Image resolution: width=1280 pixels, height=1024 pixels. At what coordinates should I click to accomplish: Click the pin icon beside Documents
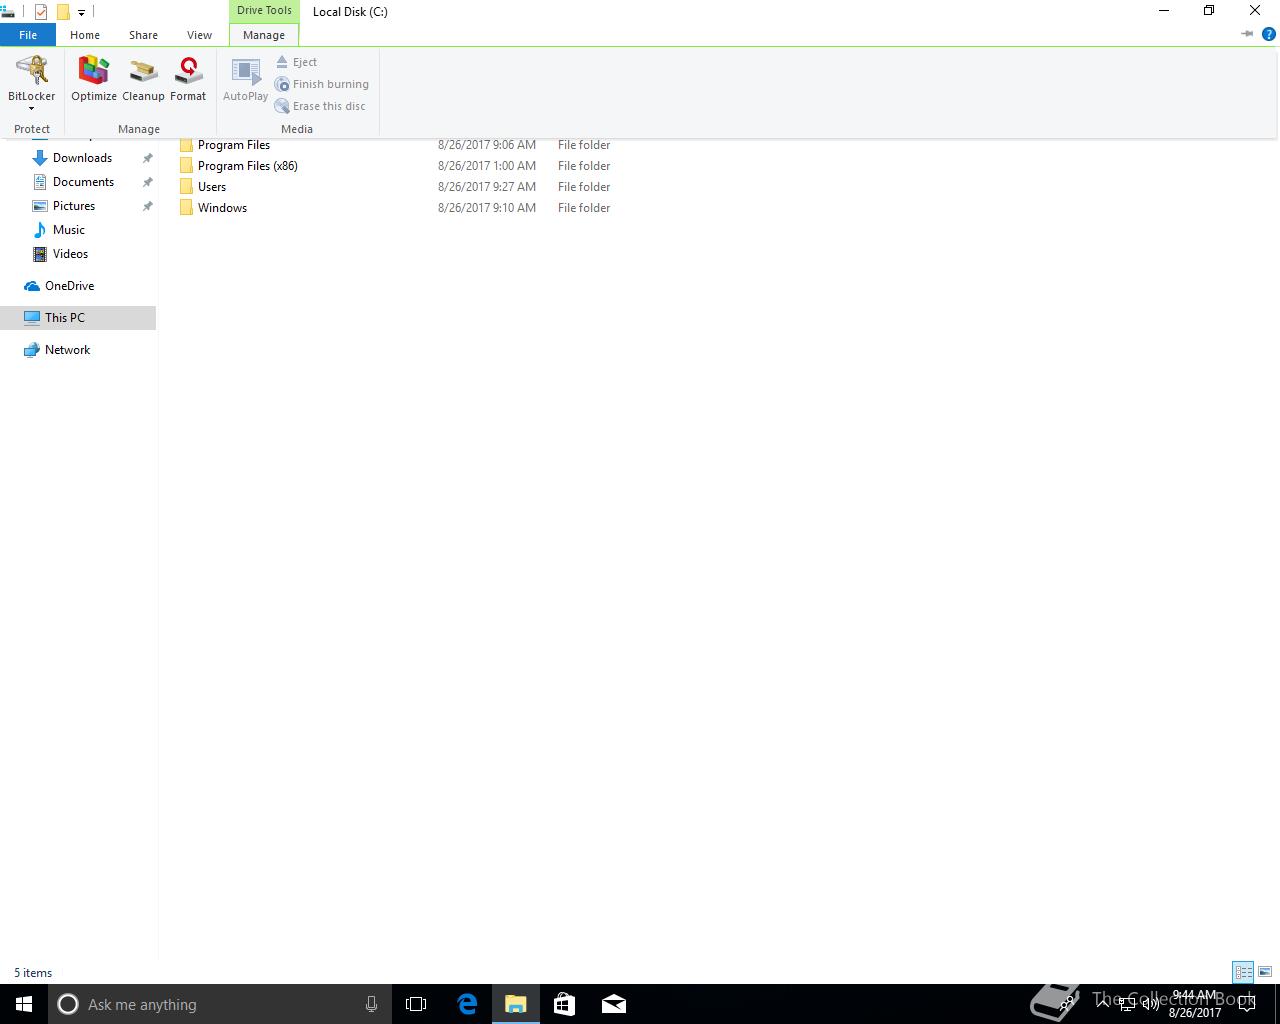coord(147,182)
